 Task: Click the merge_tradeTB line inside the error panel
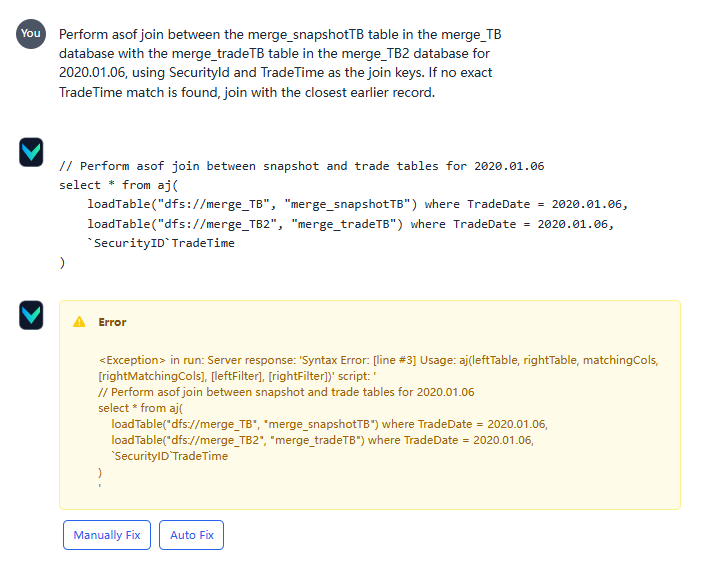pos(322,440)
